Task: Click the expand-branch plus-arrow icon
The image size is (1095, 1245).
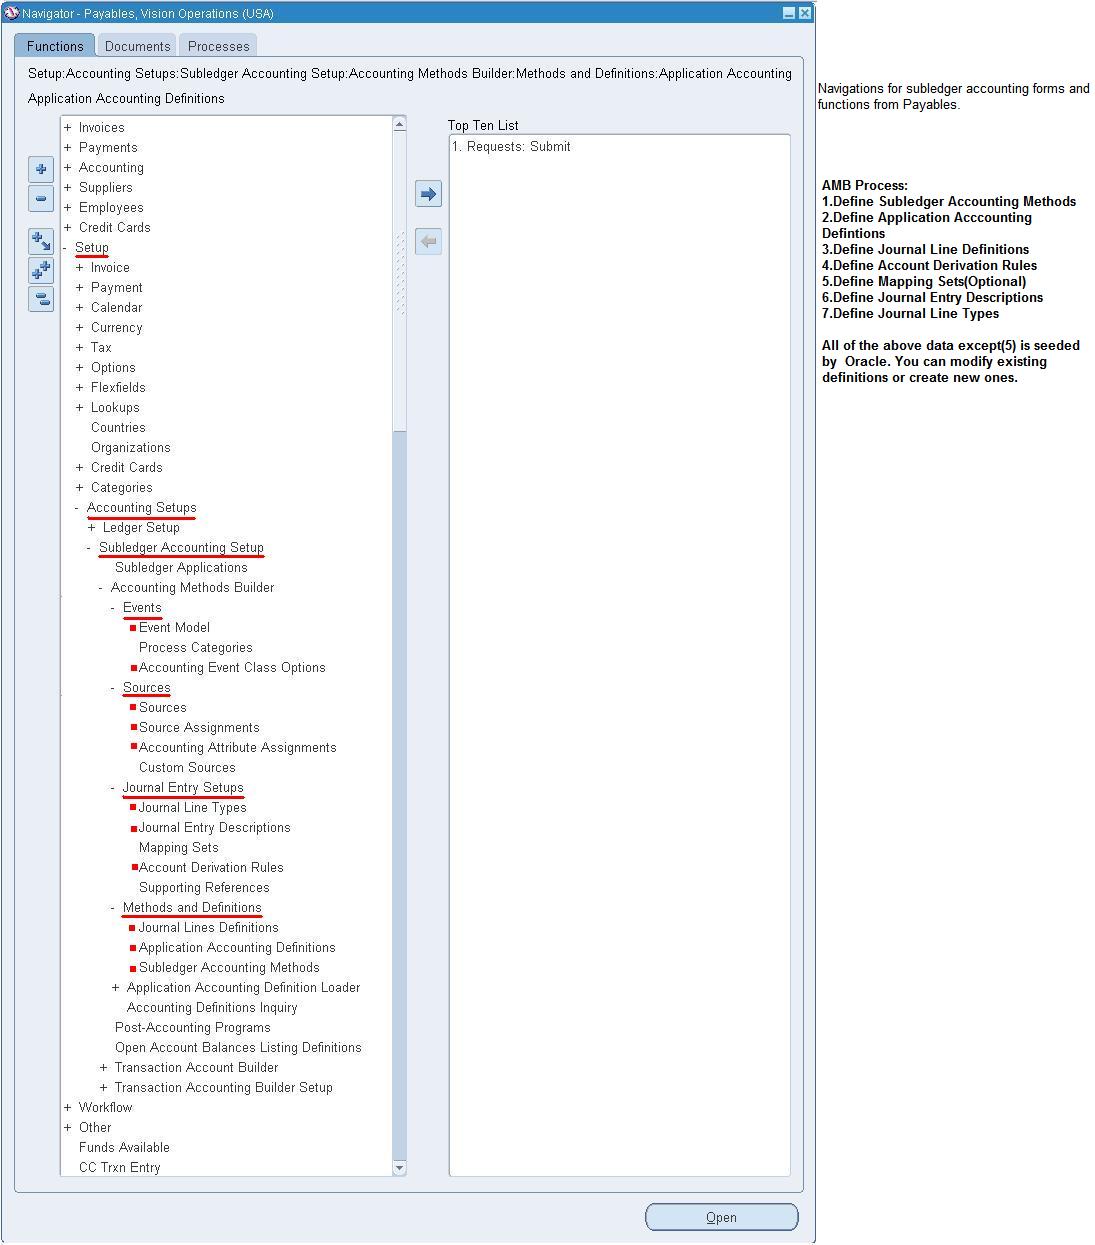Action: click(x=41, y=240)
